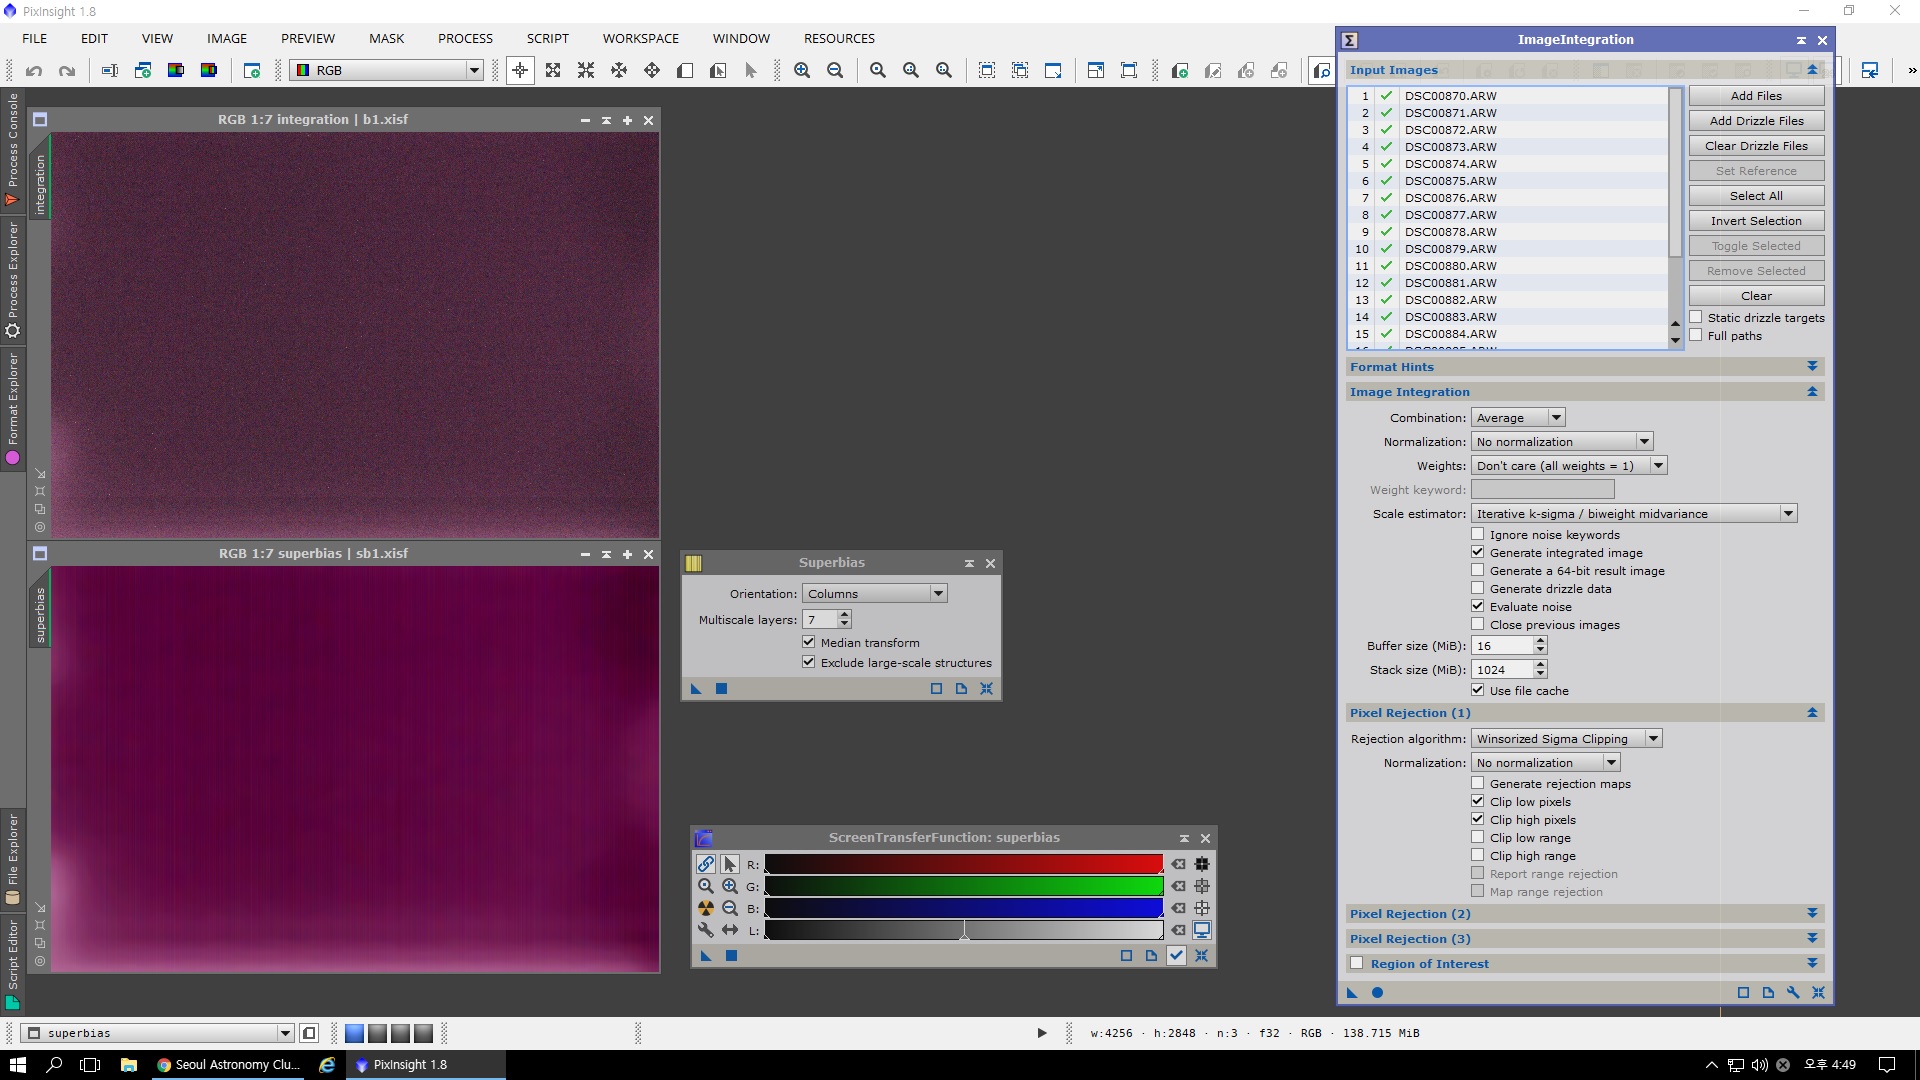Click the Clear button
This screenshot has width=1920, height=1080.
coord(1756,296)
